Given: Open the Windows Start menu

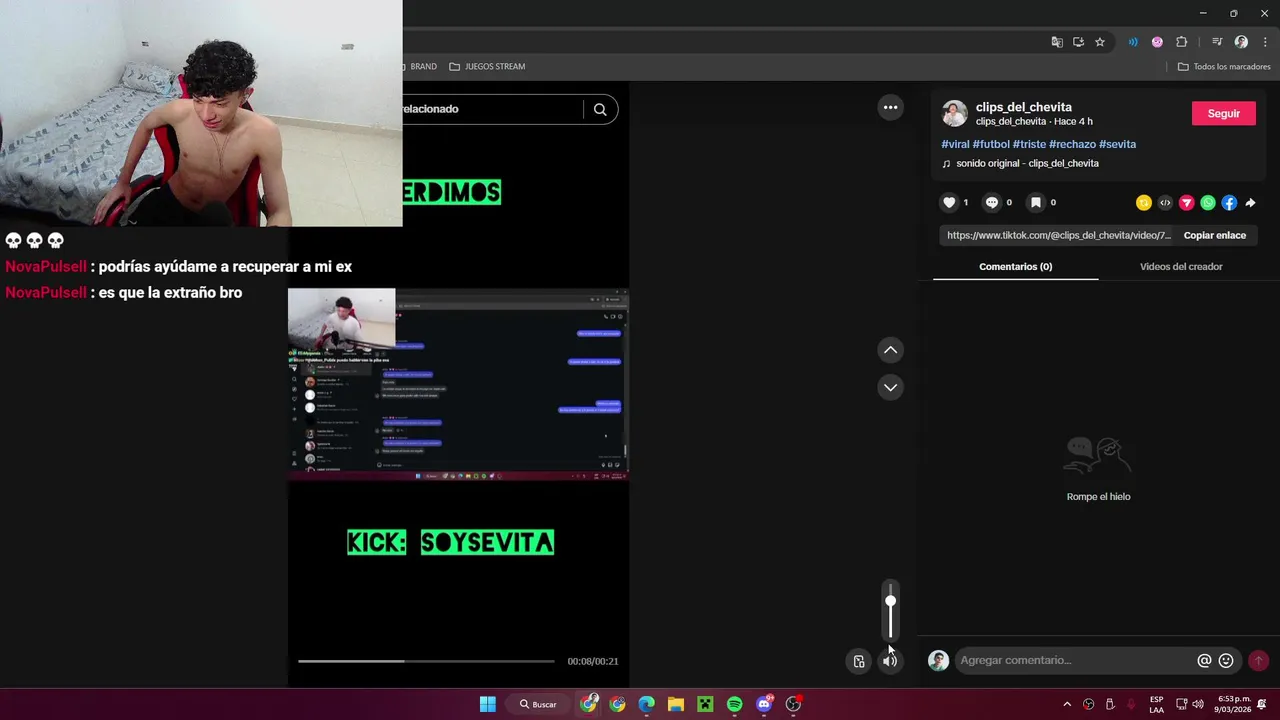Looking at the screenshot, I should (487, 704).
